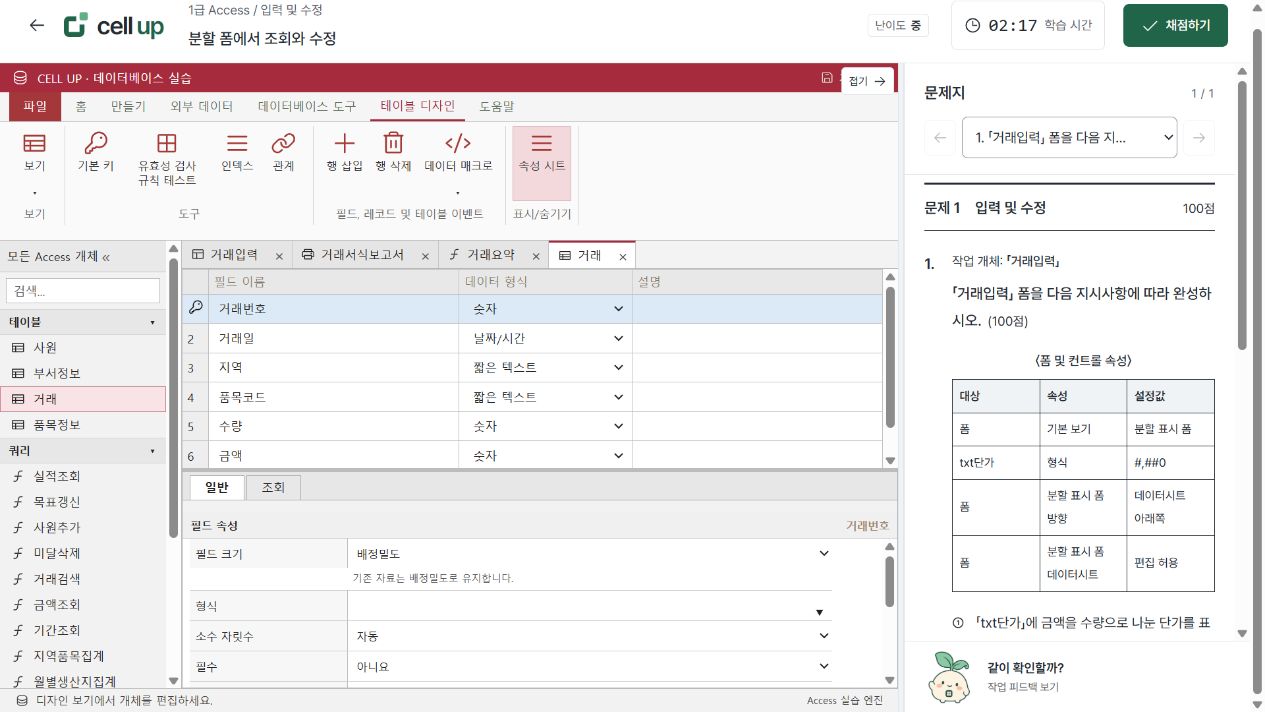The width and height of the screenshot is (1265, 712).
Task: Close the 거래입력 document tab
Action: coord(279,256)
